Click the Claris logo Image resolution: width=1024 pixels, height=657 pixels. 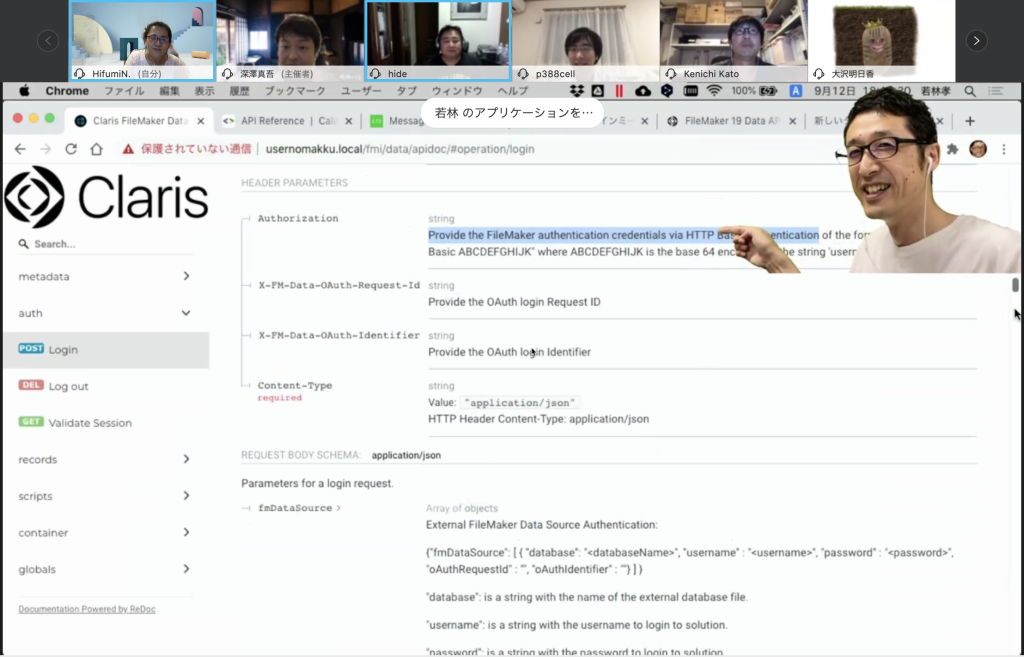(x=106, y=197)
